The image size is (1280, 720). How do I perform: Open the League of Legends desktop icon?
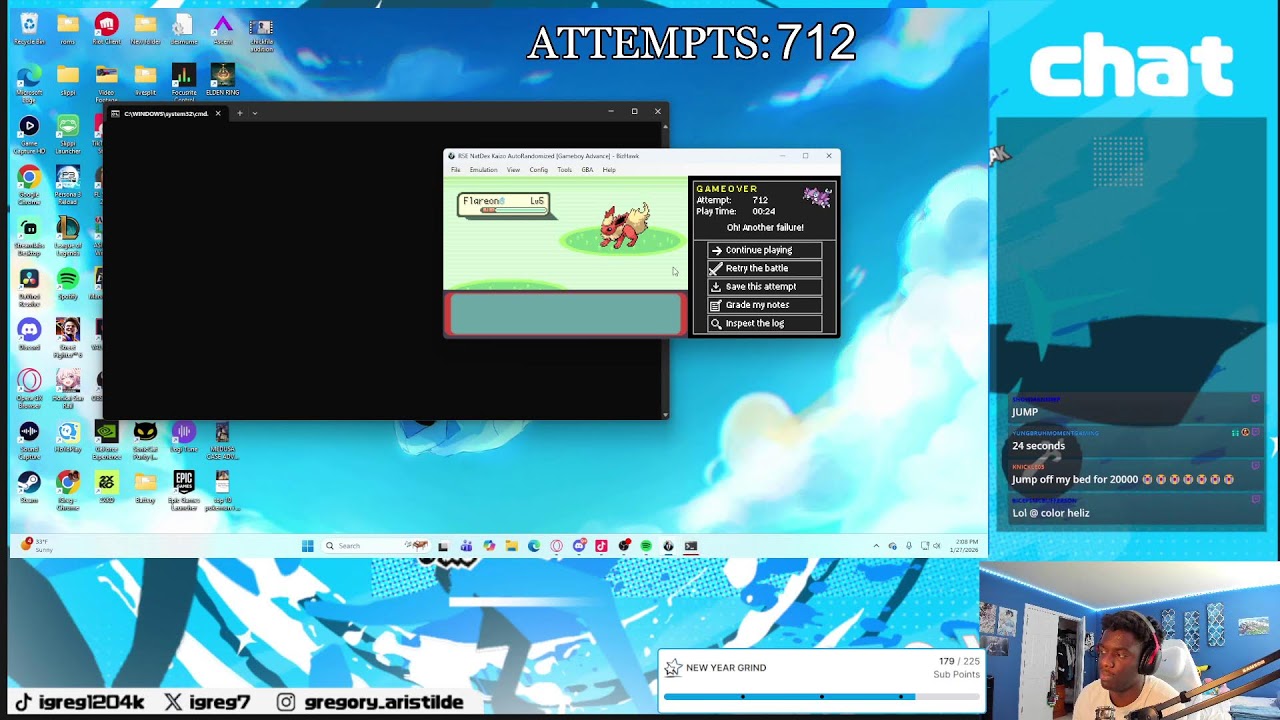(x=68, y=236)
